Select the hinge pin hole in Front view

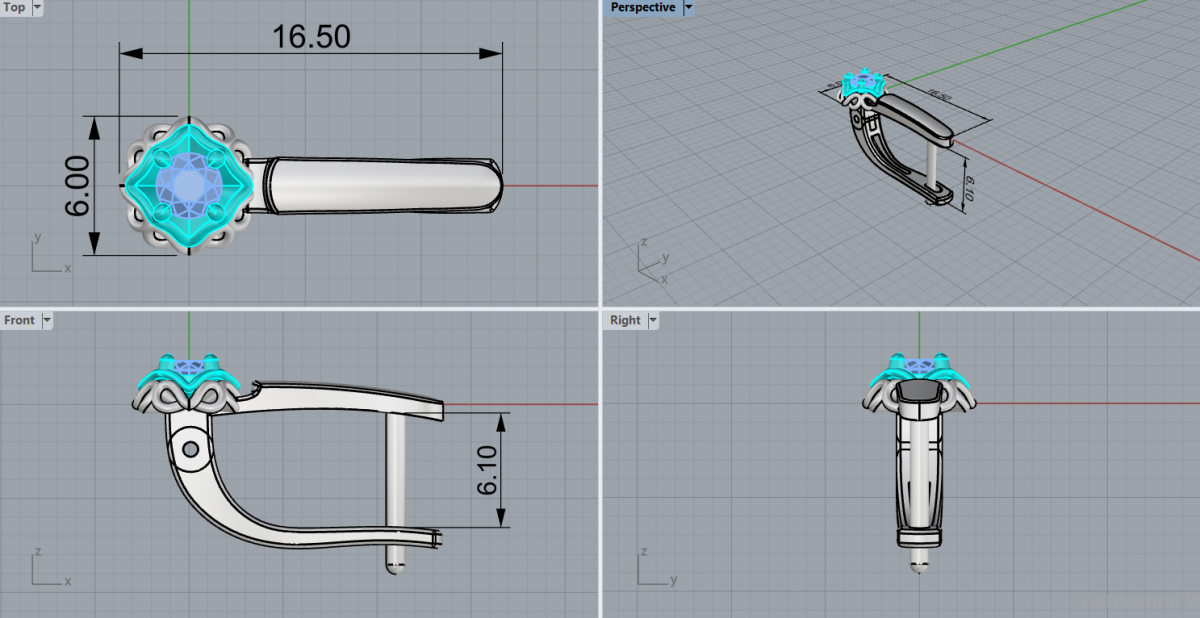pyautogui.click(x=189, y=450)
